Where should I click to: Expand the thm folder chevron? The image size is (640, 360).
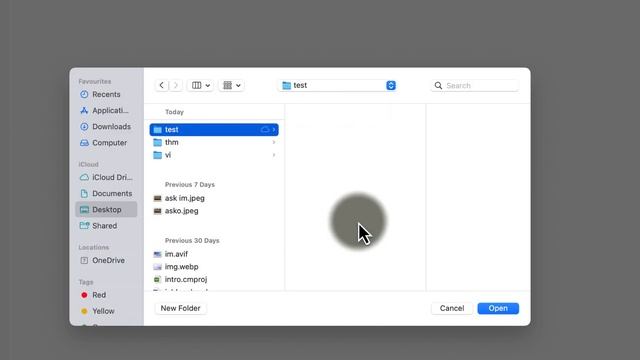point(274,142)
